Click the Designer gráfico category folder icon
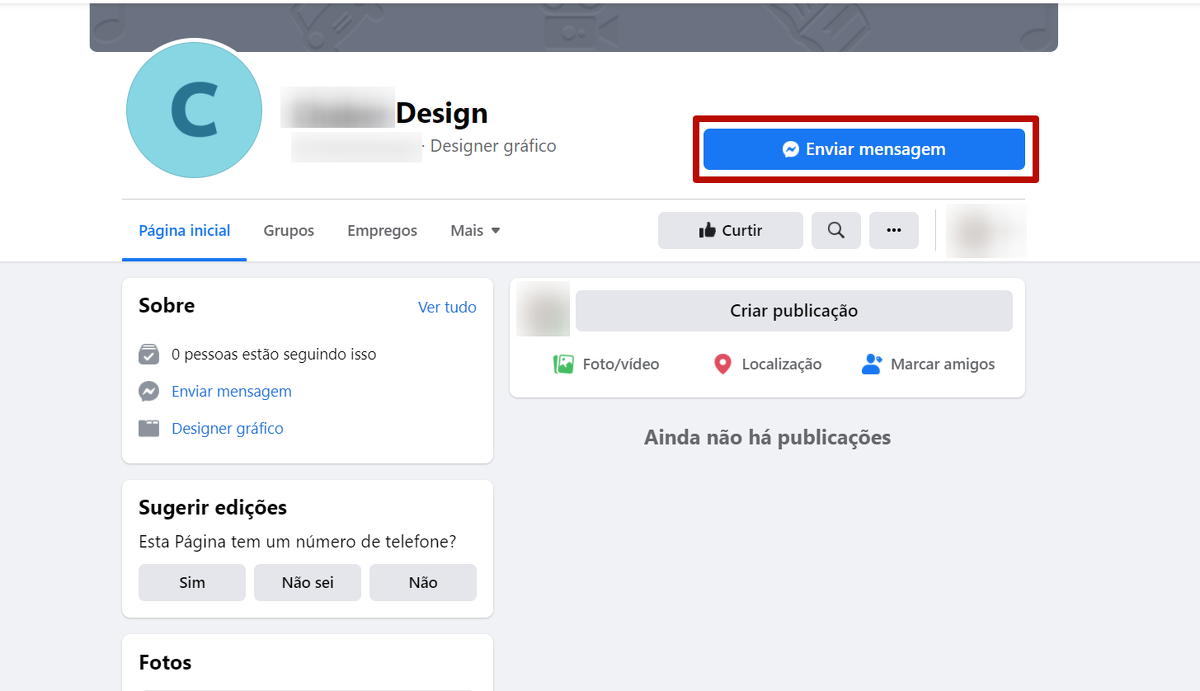Screen dimensions: 1200x691 (x=149, y=428)
